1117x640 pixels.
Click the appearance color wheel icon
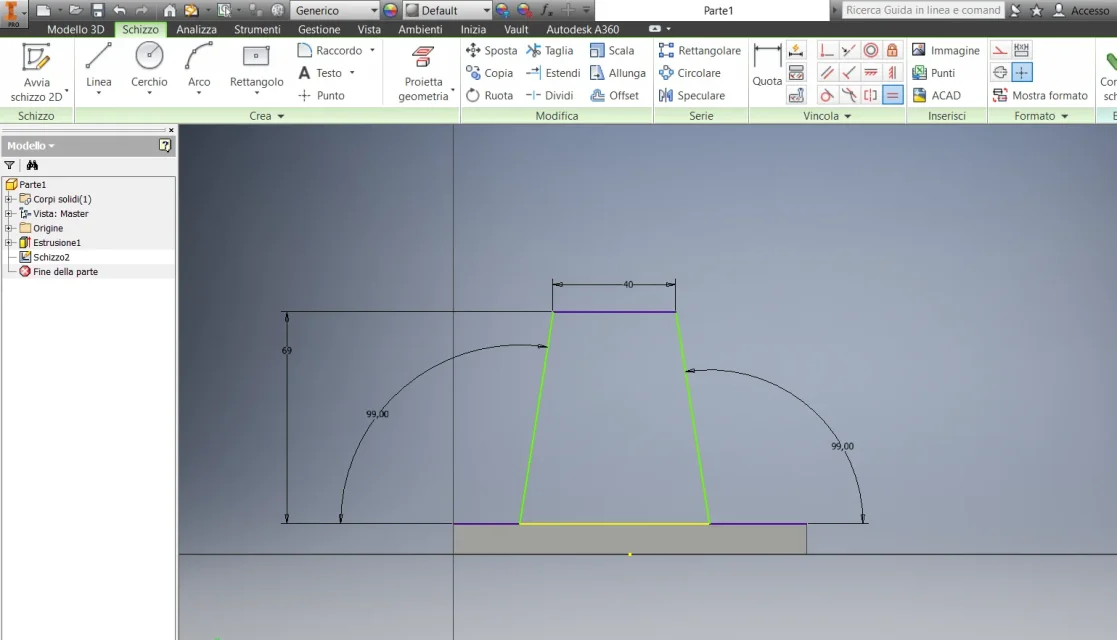click(390, 10)
